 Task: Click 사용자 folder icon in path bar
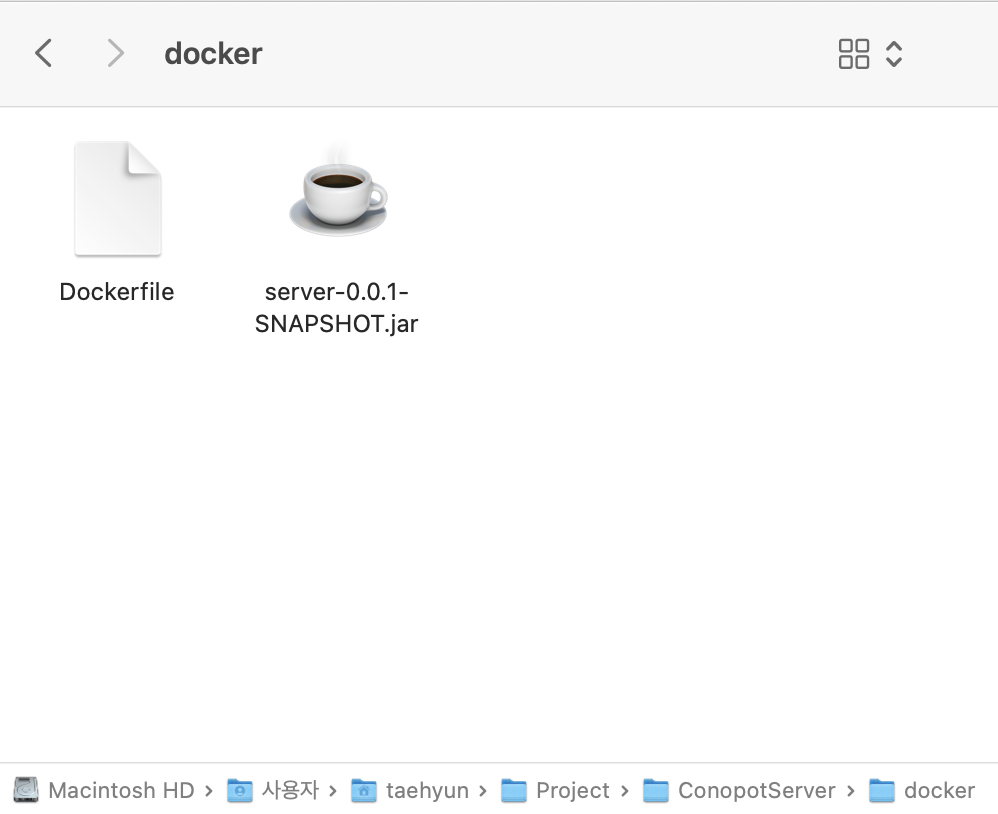239,790
